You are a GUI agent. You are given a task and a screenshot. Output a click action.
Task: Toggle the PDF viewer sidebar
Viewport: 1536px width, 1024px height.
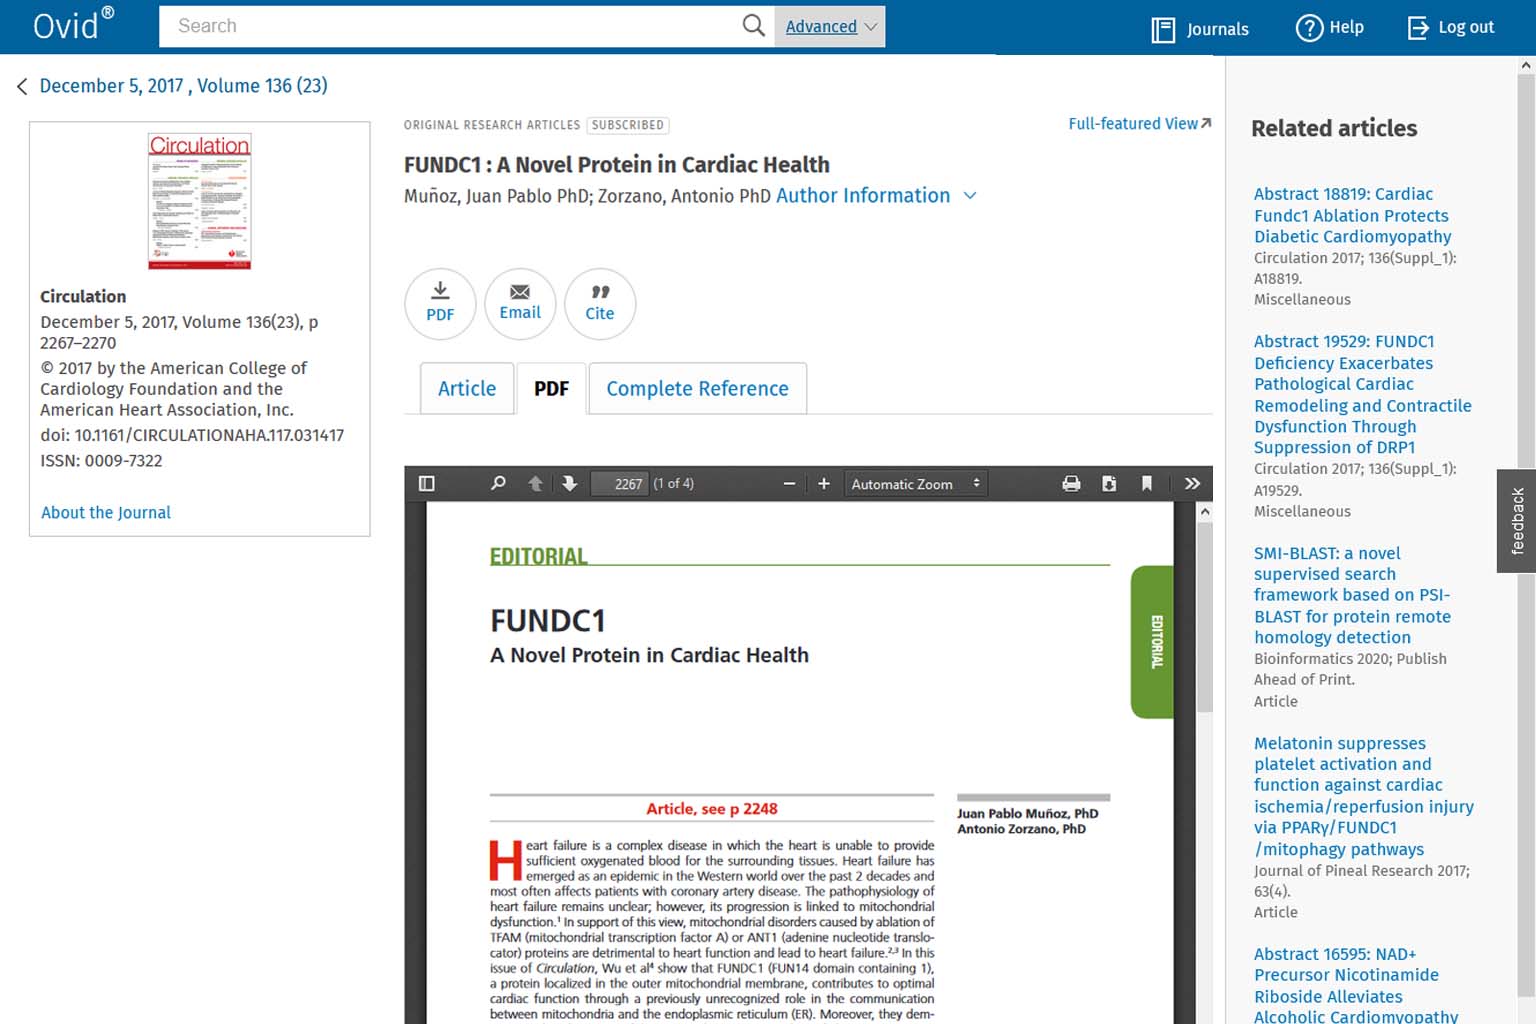(x=426, y=484)
